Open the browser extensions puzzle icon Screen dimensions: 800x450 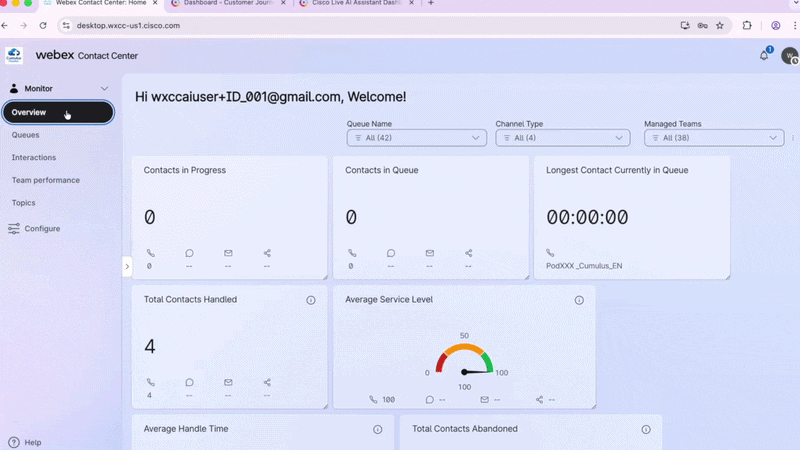coord(747,26)
